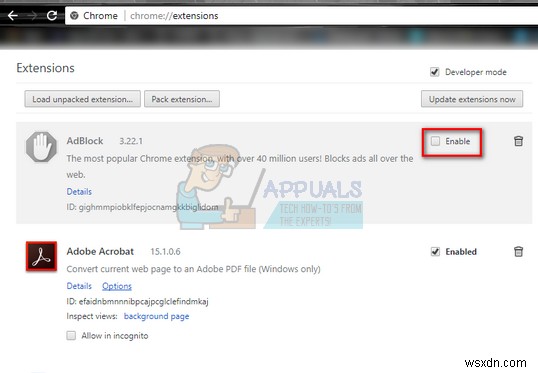This screenshot has height=373, width=538.
Task: Open AdBlock Details link
Action: (x=79, y=191)
